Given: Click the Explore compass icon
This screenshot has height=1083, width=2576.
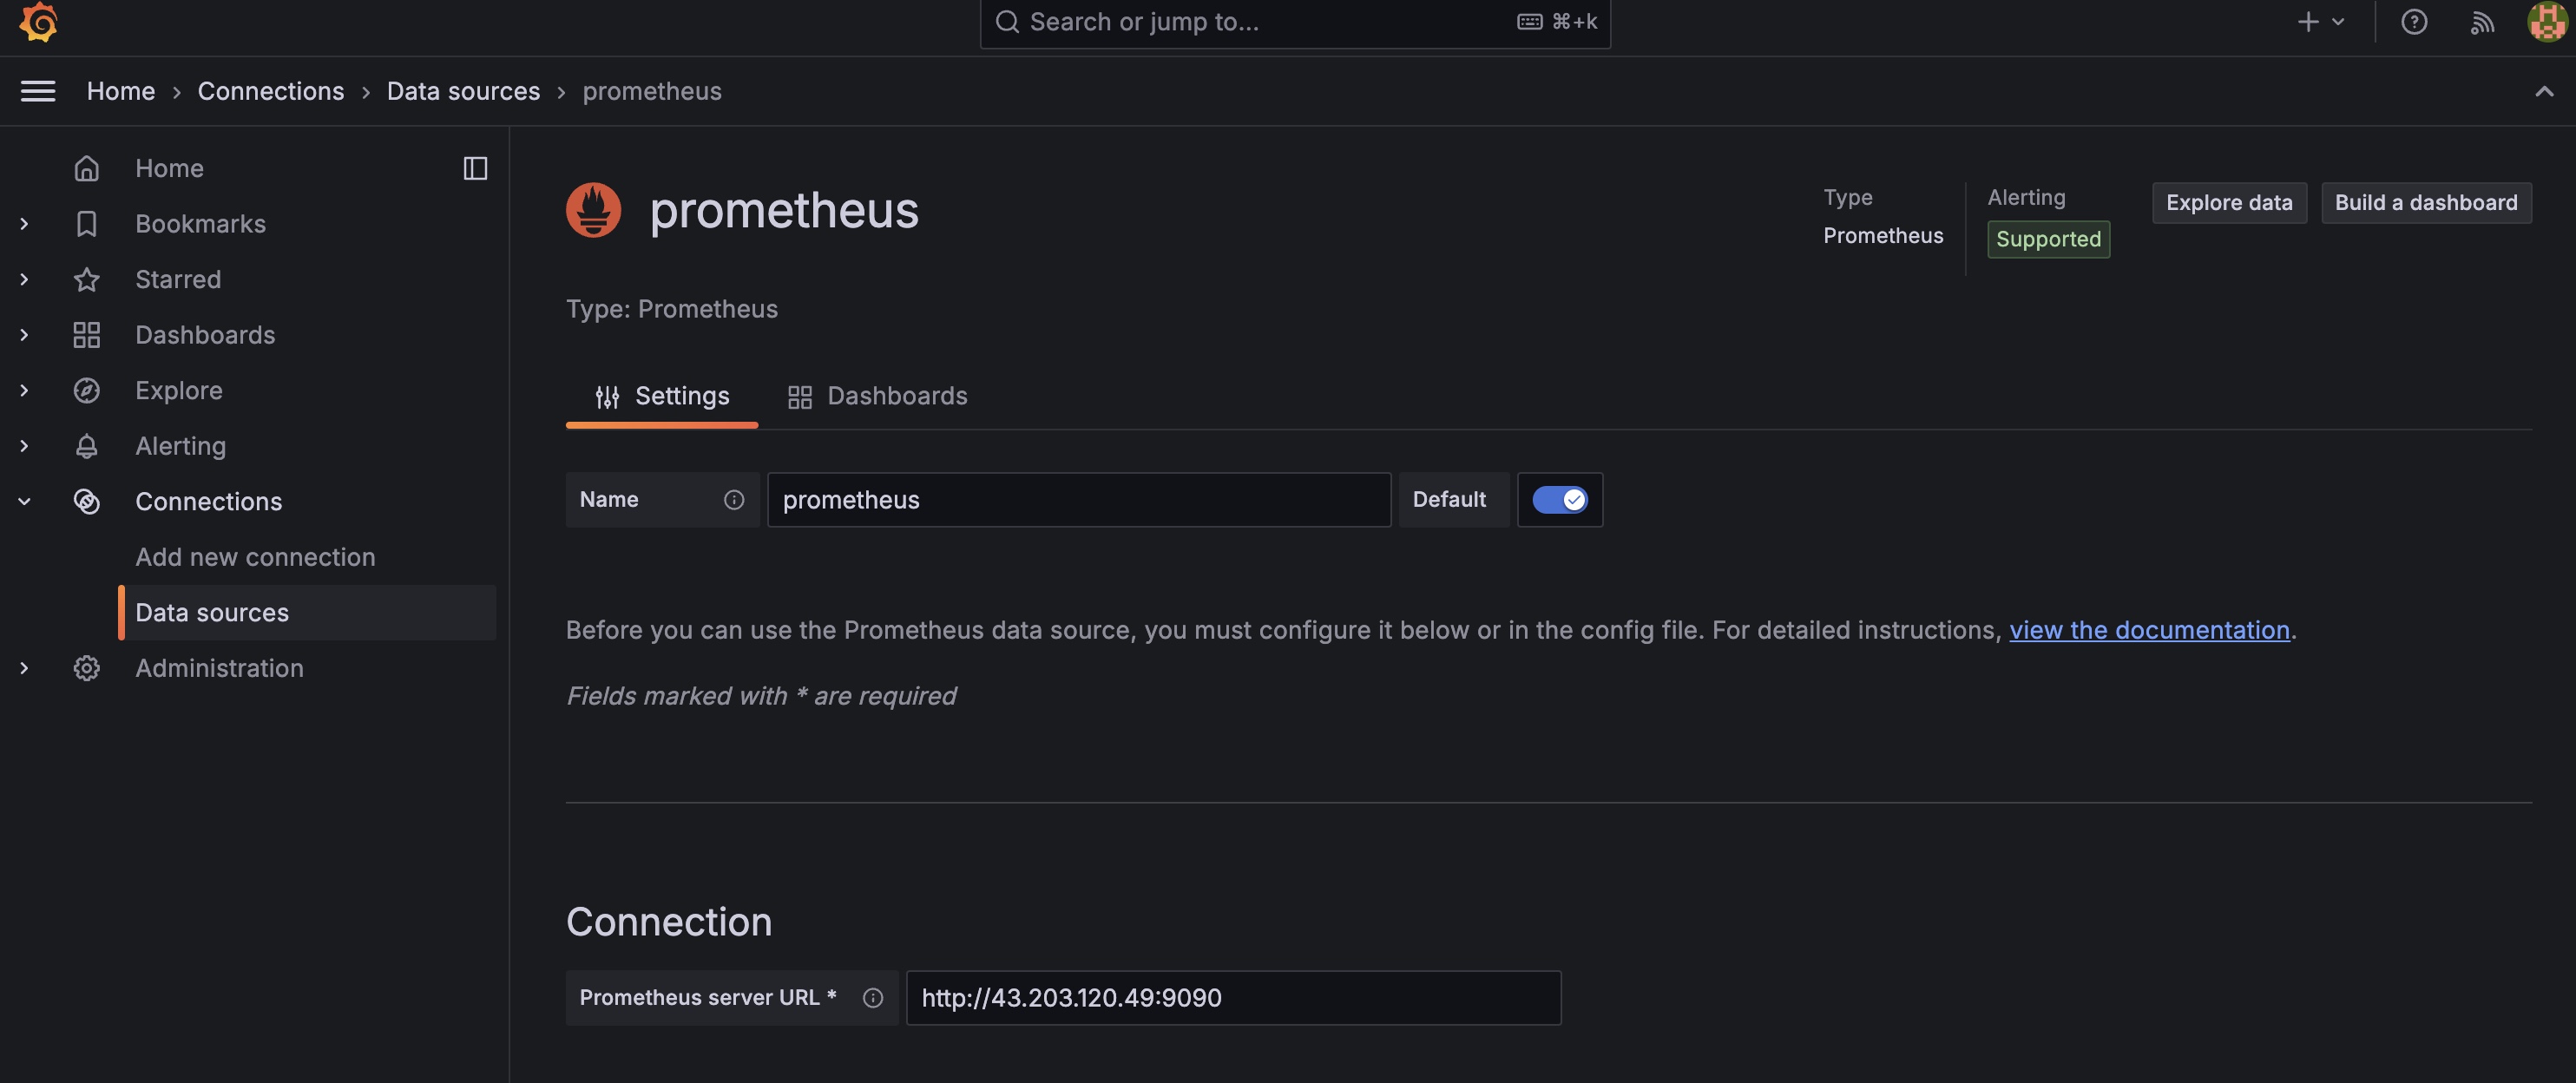Looking at the screenshot, I should coord(87,390).
